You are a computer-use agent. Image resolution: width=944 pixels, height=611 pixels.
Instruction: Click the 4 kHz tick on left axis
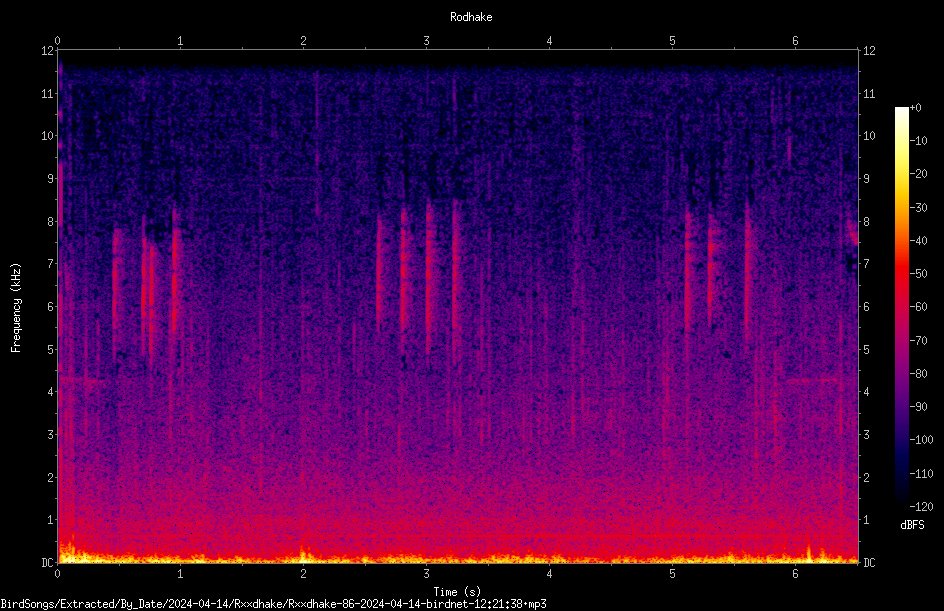[51, 392]
